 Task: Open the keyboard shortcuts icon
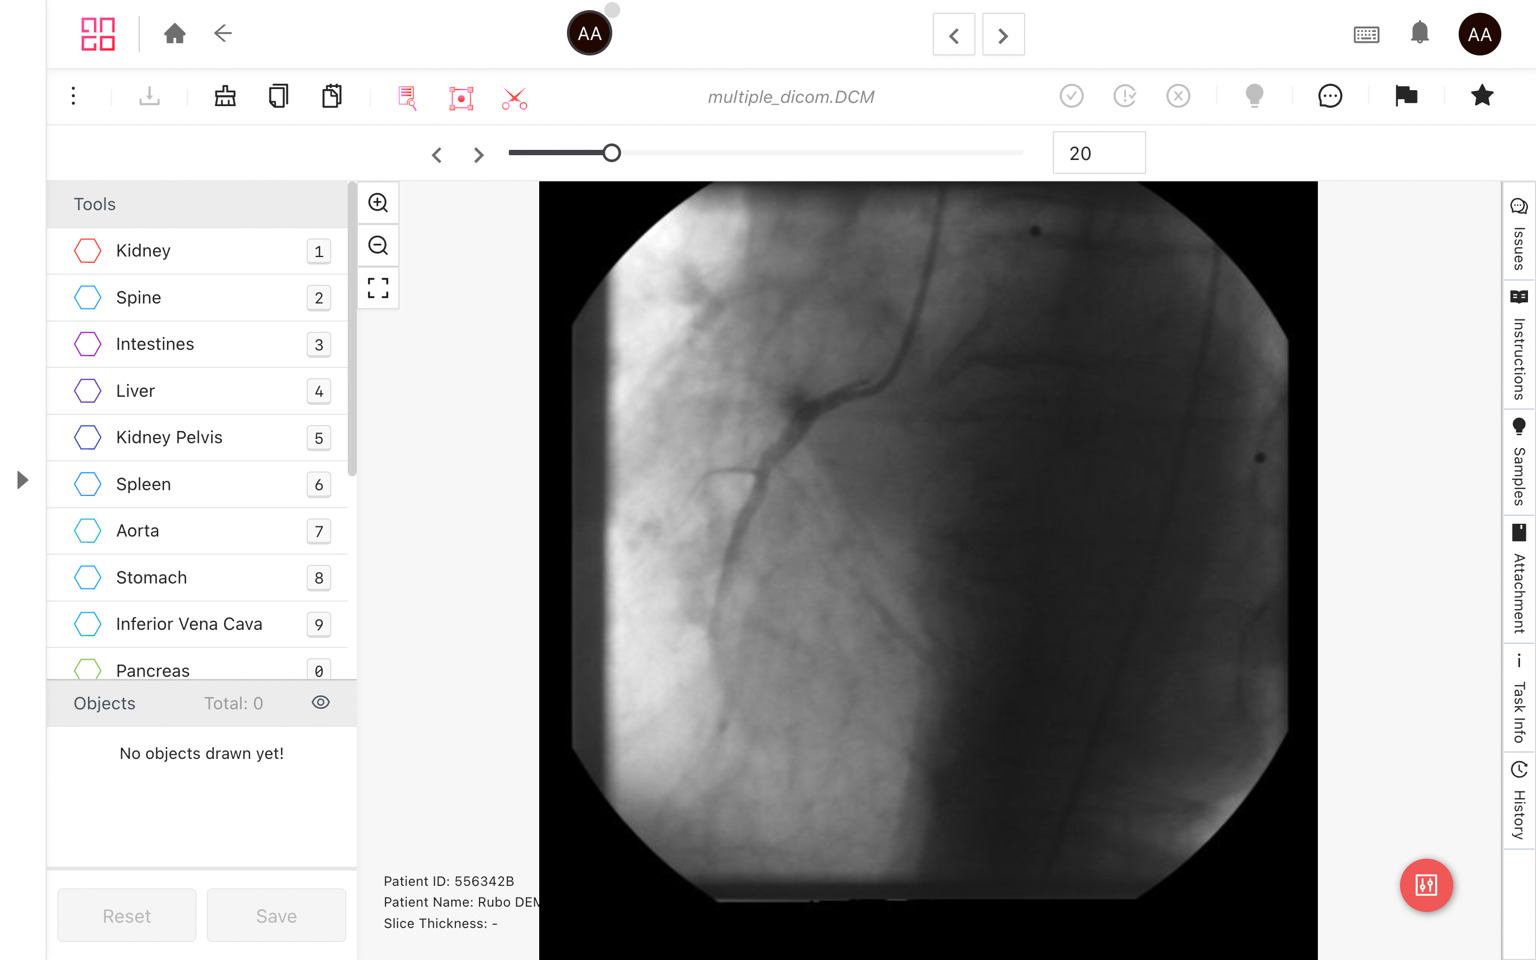pos(1366,35)
